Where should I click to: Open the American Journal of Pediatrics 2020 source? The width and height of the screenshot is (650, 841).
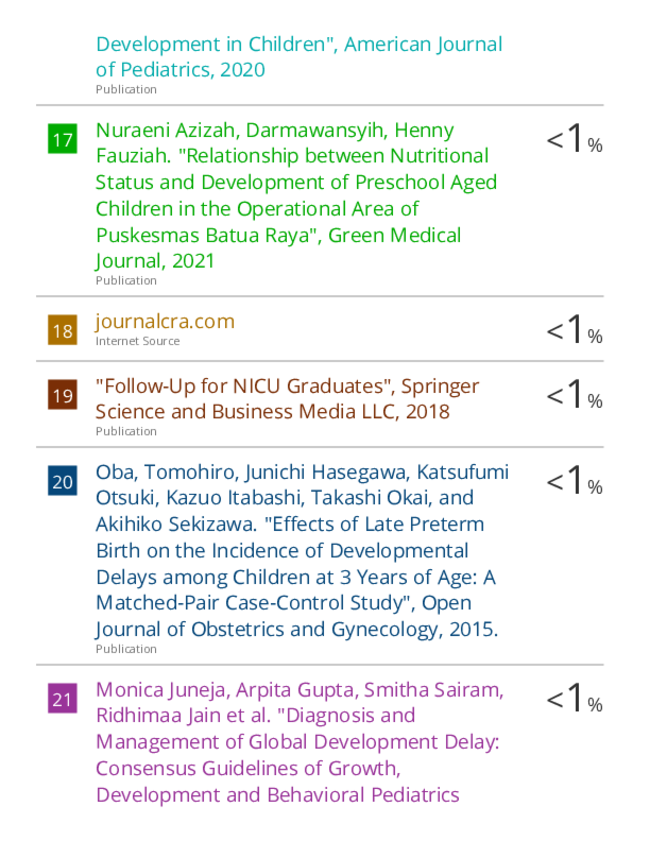tap(299, 57)
